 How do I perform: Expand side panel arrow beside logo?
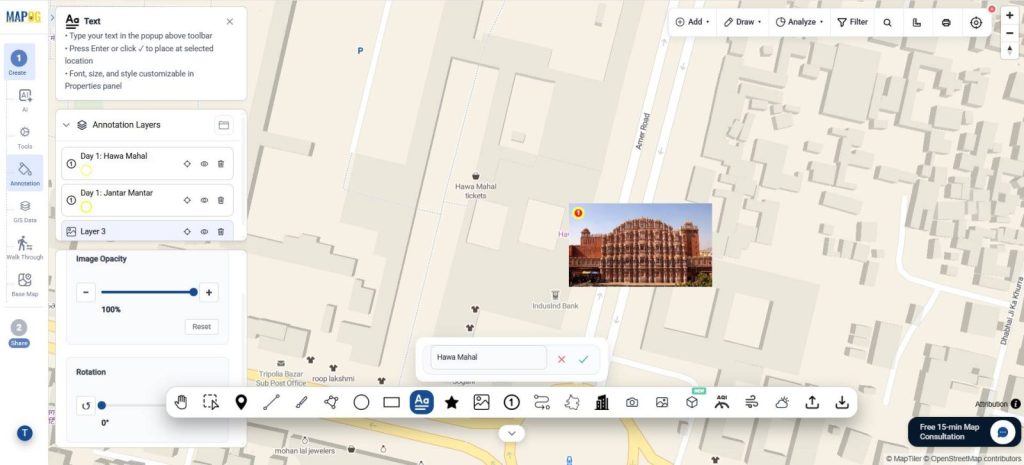[x=52, y=18]
